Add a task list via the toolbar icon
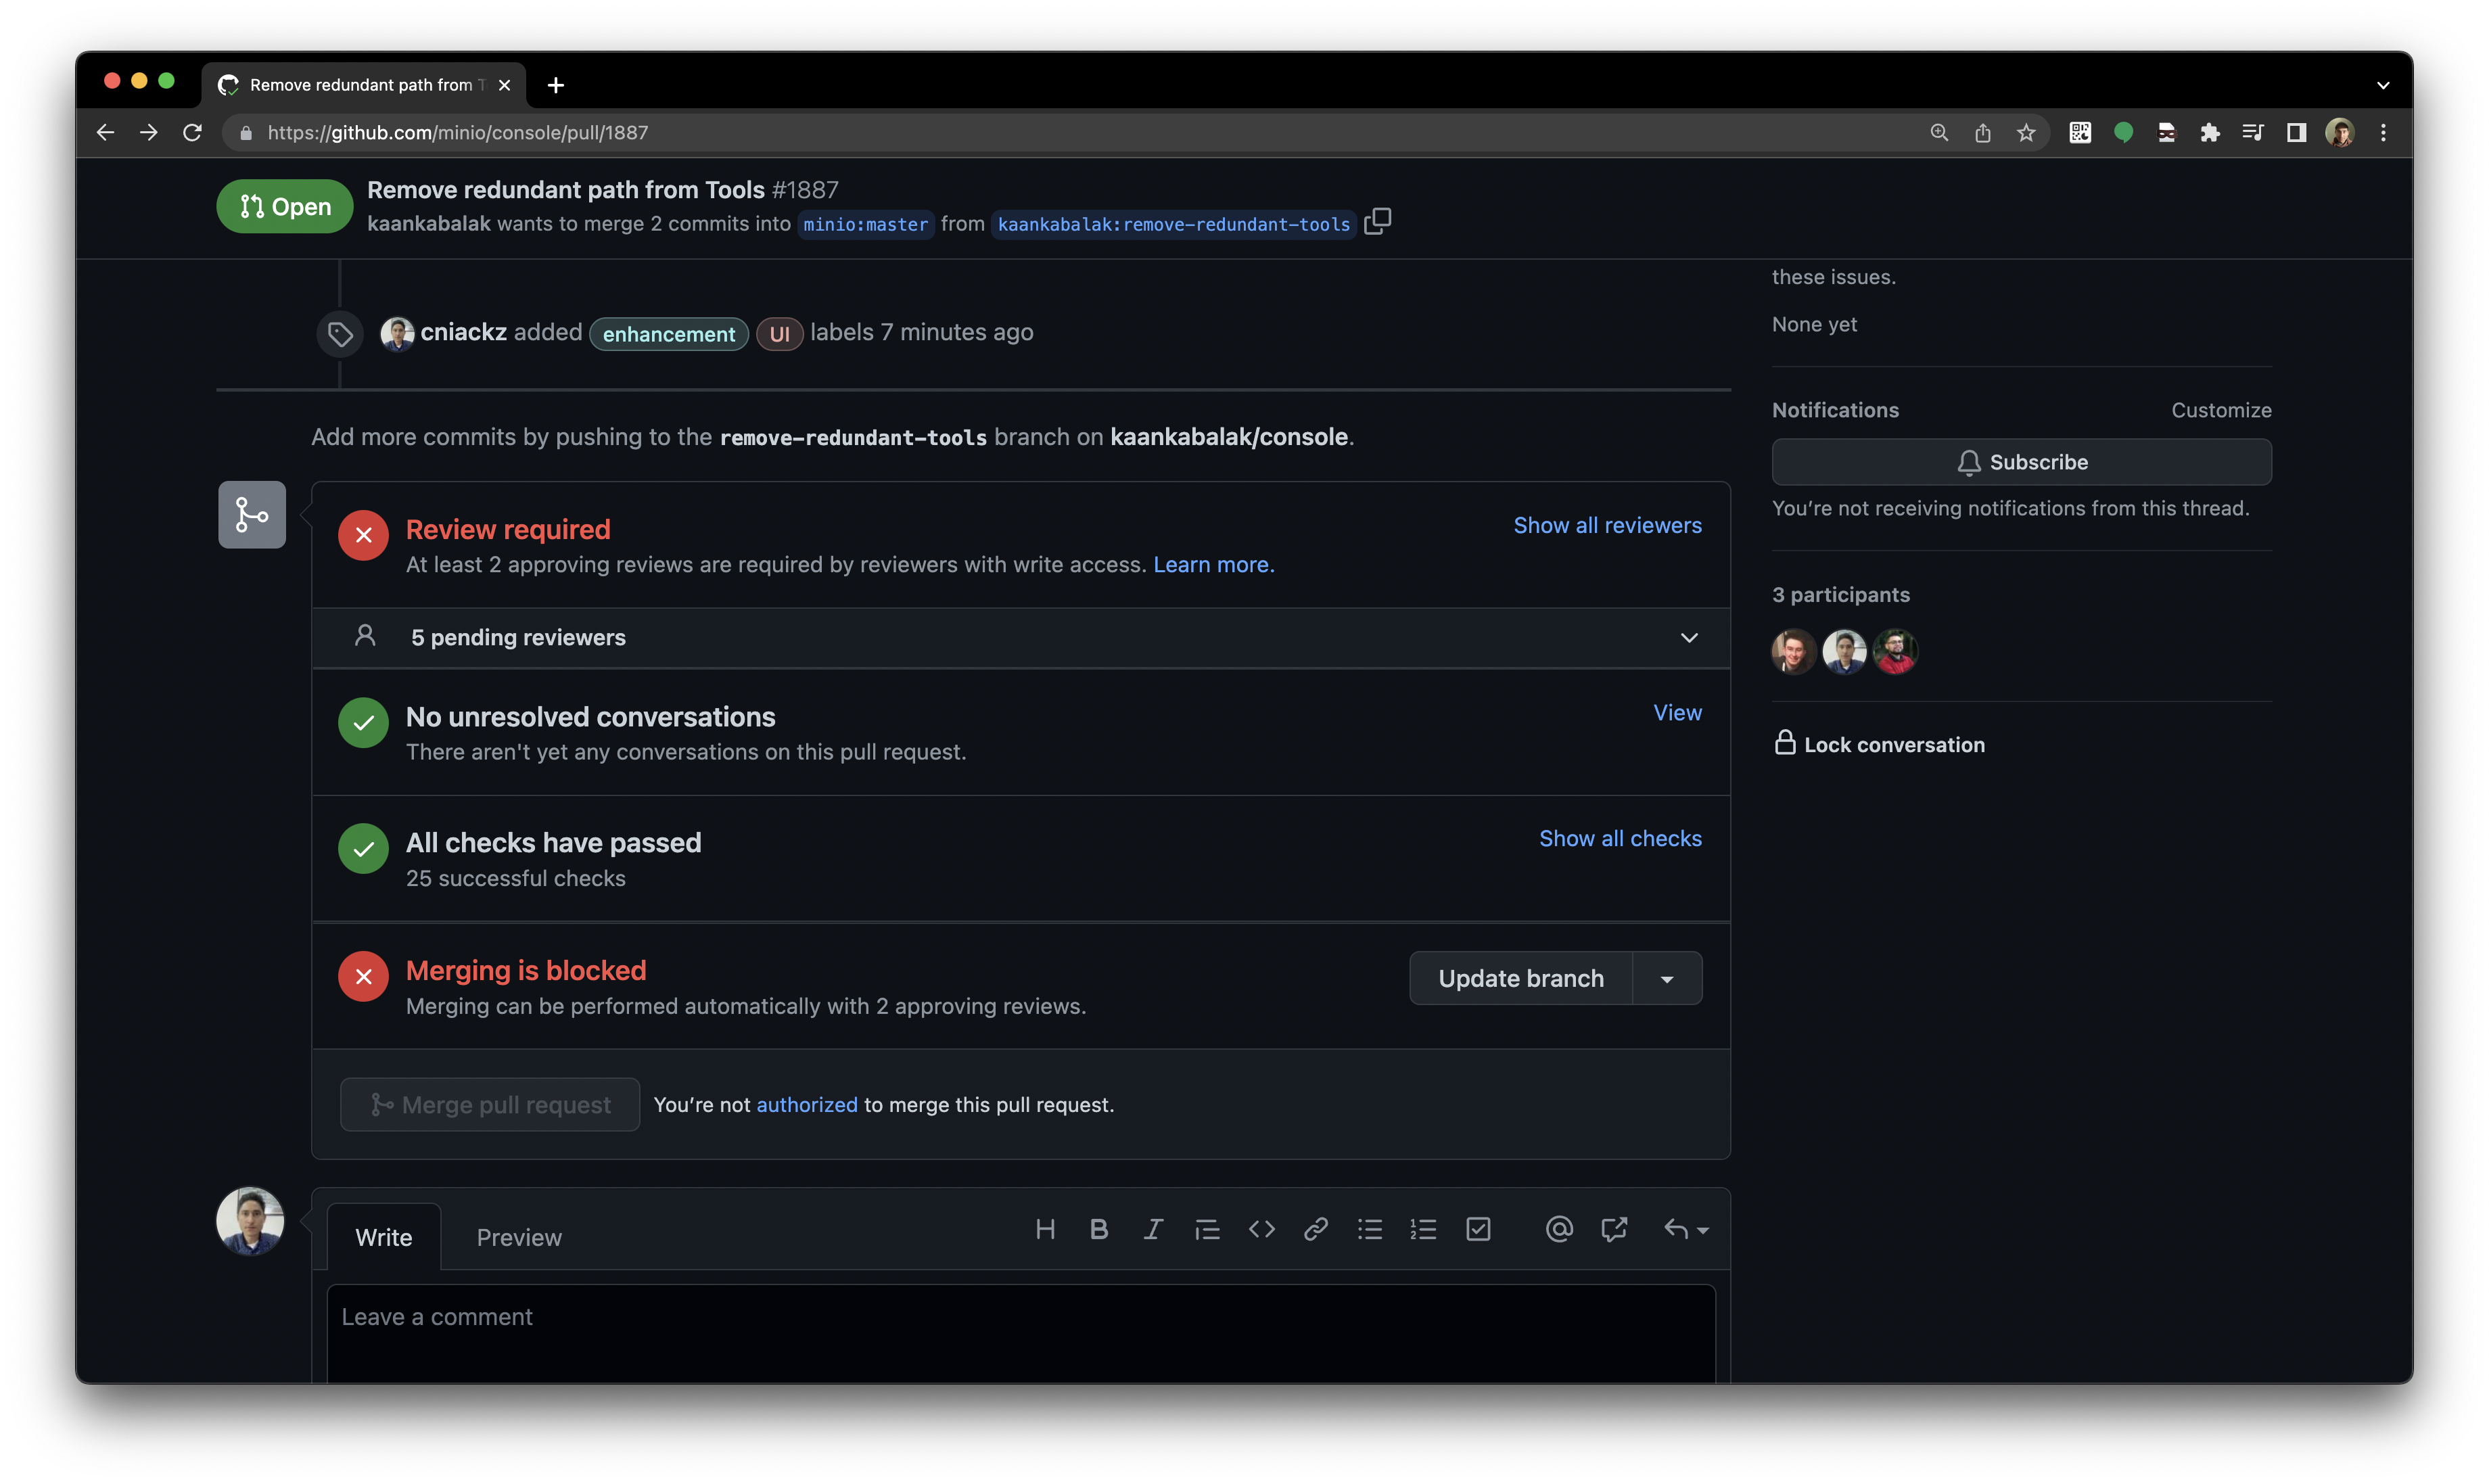 (x=1478, y=1229)
